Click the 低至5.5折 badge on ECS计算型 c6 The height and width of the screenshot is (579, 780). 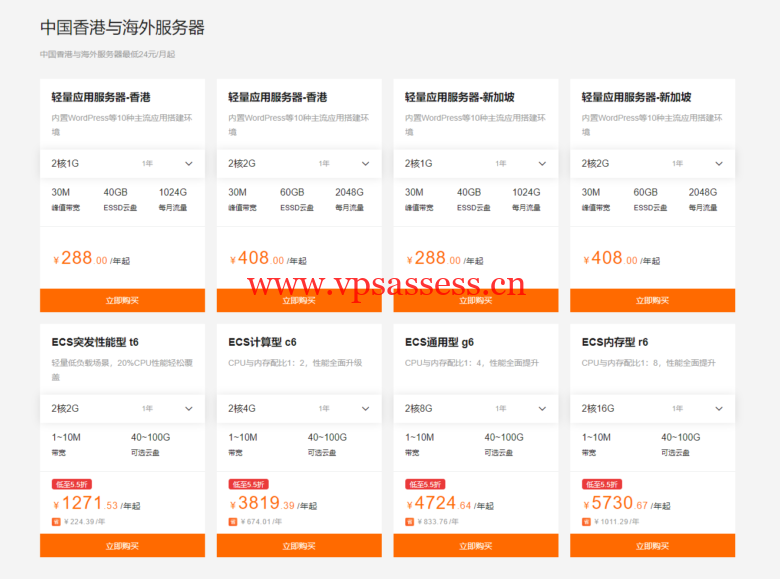click(247, 484)
